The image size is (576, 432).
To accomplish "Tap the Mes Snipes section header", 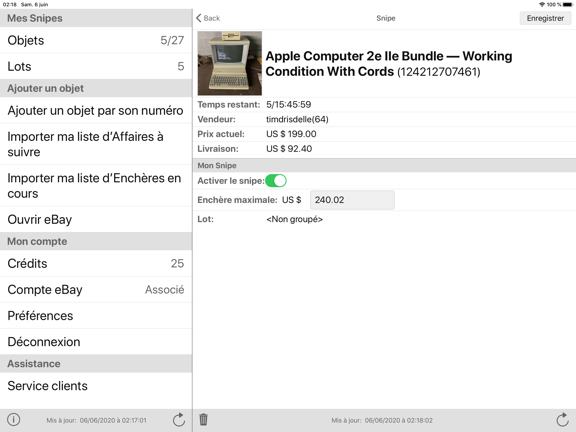I will (x=96, y=18).
